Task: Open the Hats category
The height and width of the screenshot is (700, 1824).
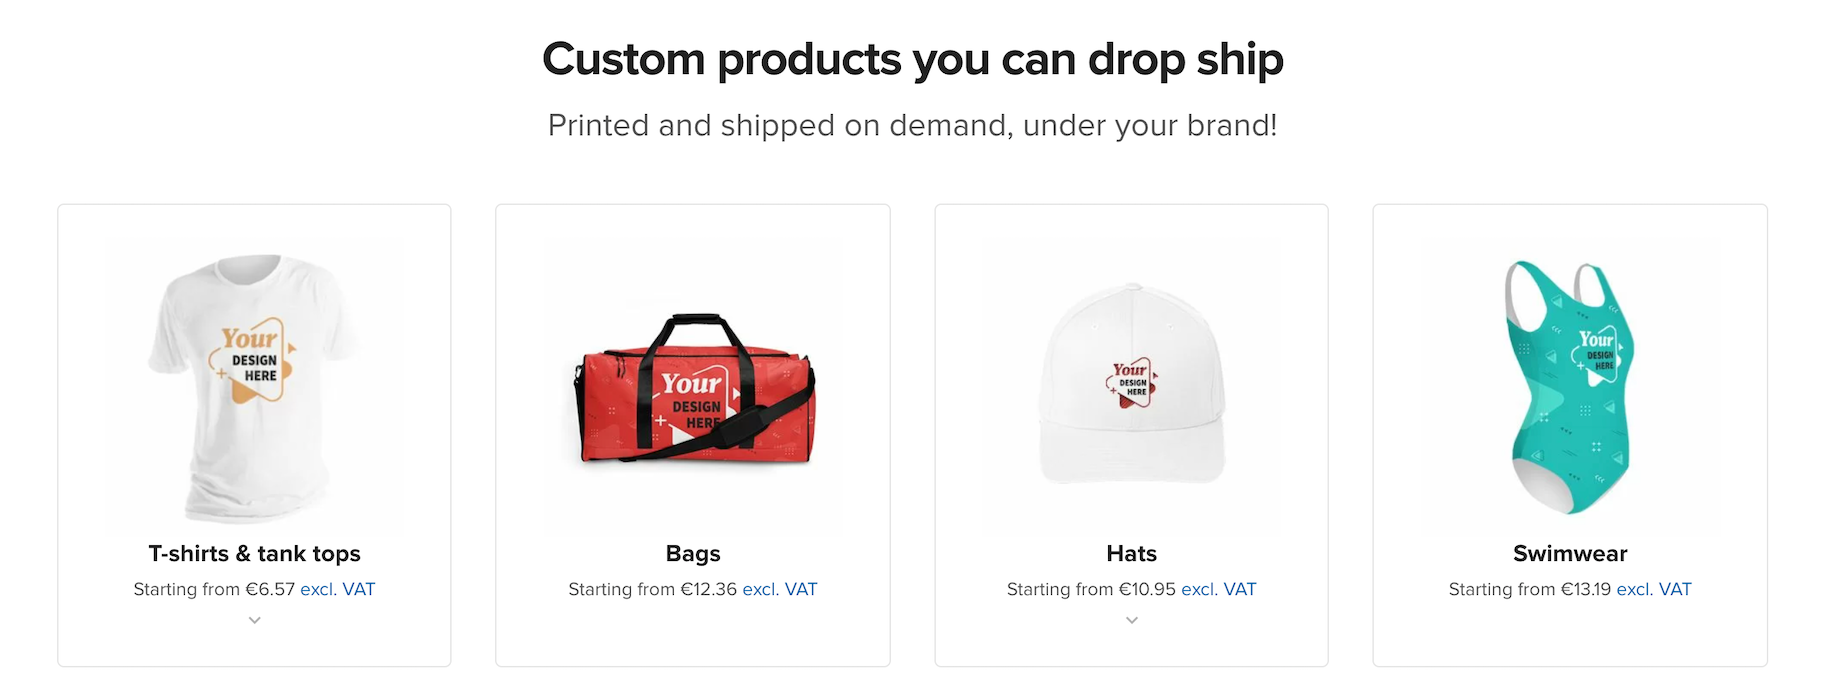Action: [x=1131, y=553]
